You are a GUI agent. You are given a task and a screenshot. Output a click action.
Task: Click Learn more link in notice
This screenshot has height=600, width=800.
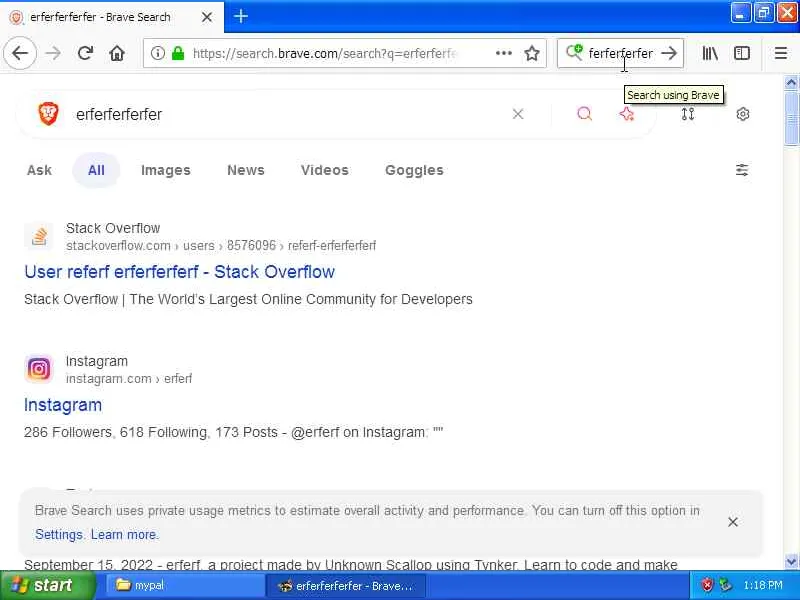pyautogui.click(x=124, y=534)
